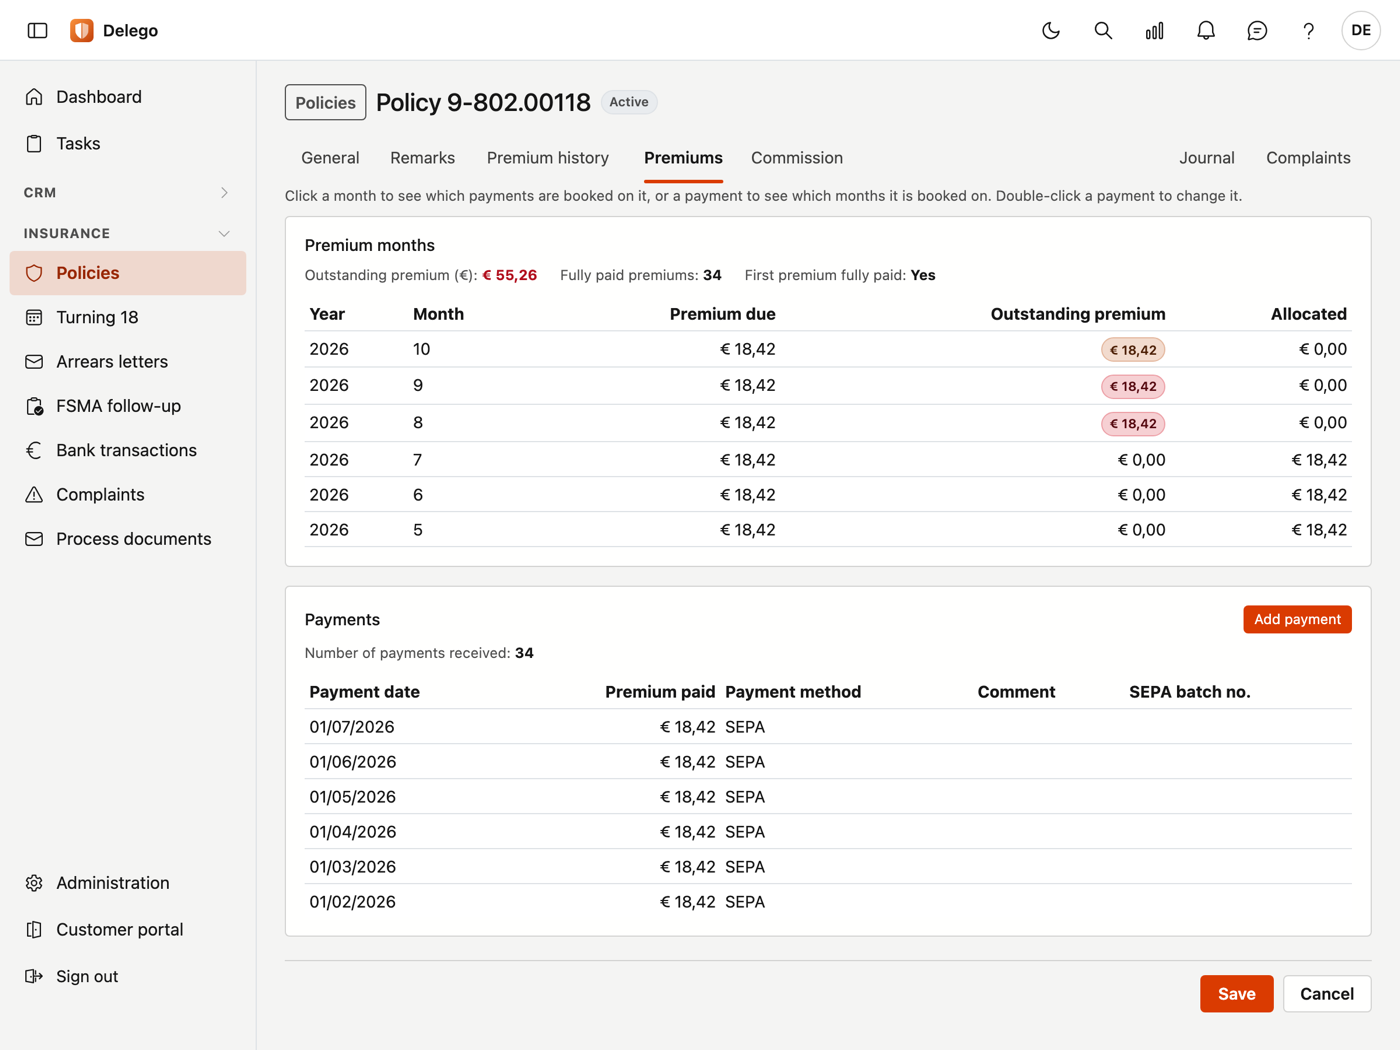
Task: Open the Journal tab
Action: [x=1207, y=158]
